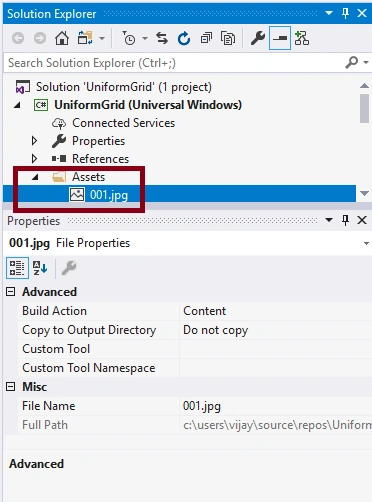Collapse the Advanced property category
This screenshot has width=372, height=502.
pyautogui.click(x=11, y=292)
